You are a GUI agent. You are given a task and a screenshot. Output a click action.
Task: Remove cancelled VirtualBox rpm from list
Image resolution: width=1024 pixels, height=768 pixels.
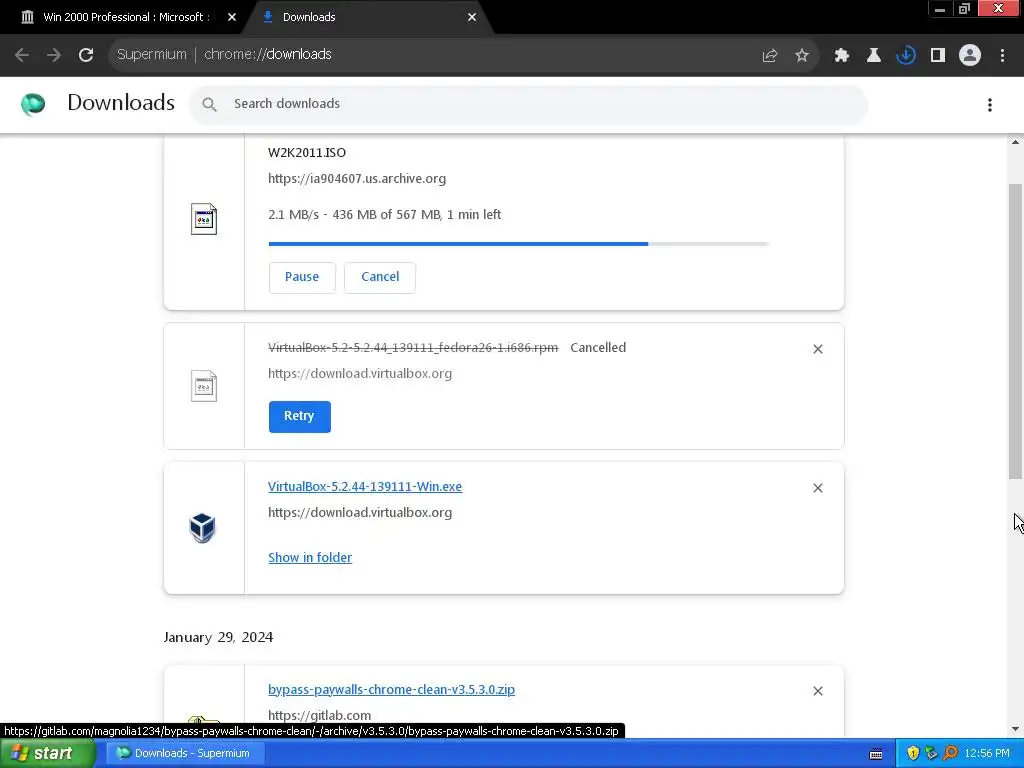click(x=818, y=349)
